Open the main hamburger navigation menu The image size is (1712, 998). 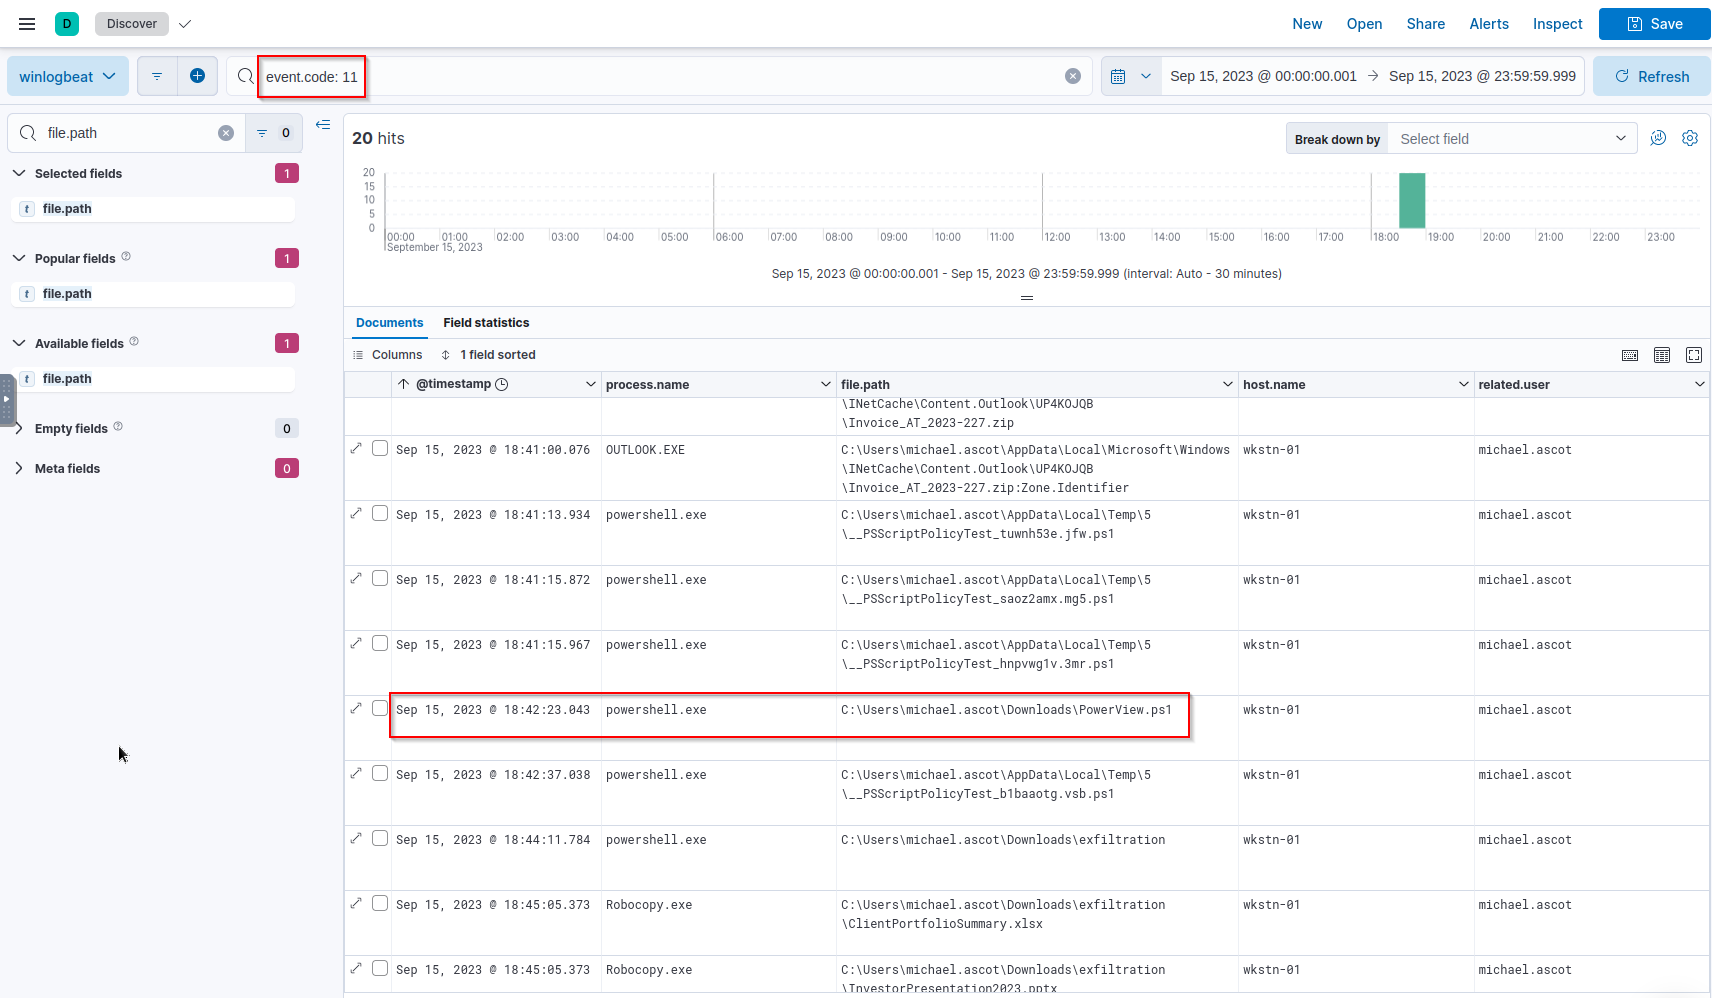point(27,24)
